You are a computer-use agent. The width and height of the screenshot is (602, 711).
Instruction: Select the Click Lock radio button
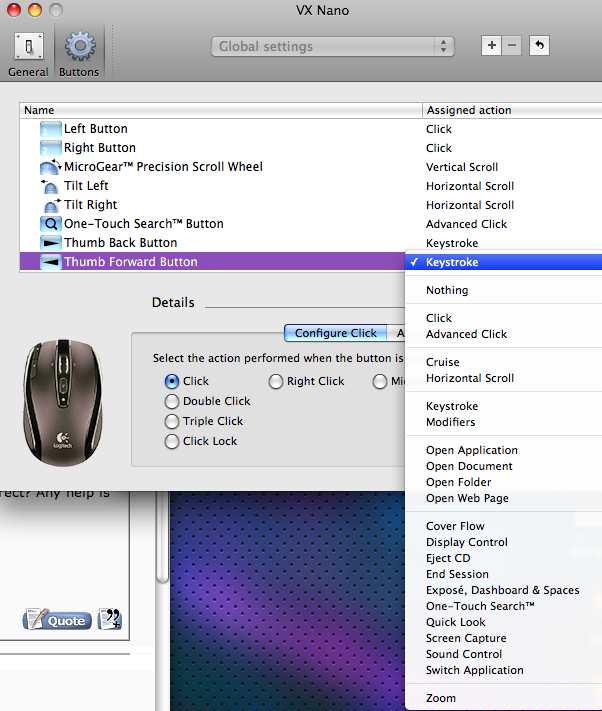click(172, 441)
